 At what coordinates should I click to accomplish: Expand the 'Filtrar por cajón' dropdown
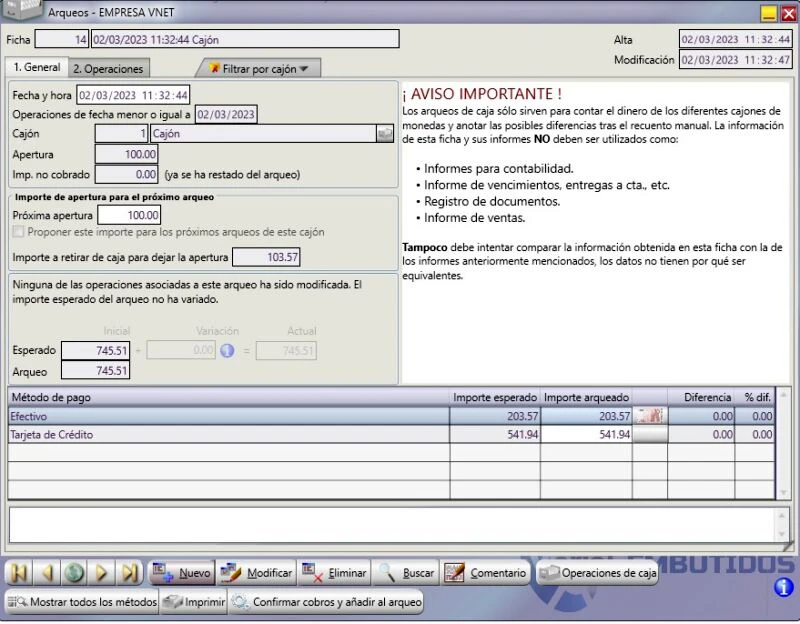click(x=259, y=68)
